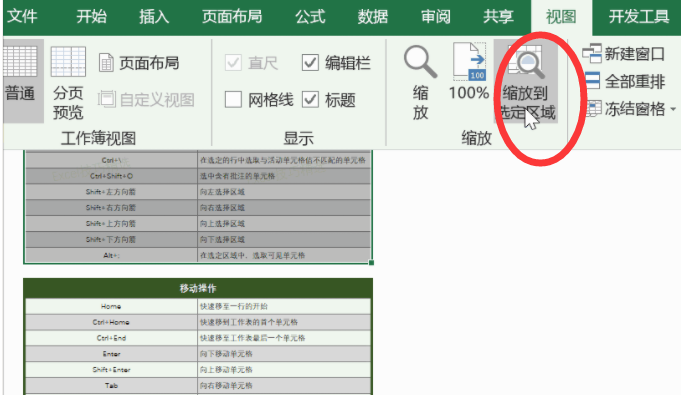Reset zoom to 100%
Viewport: 681px width, 395px height.
click(469, 72)
